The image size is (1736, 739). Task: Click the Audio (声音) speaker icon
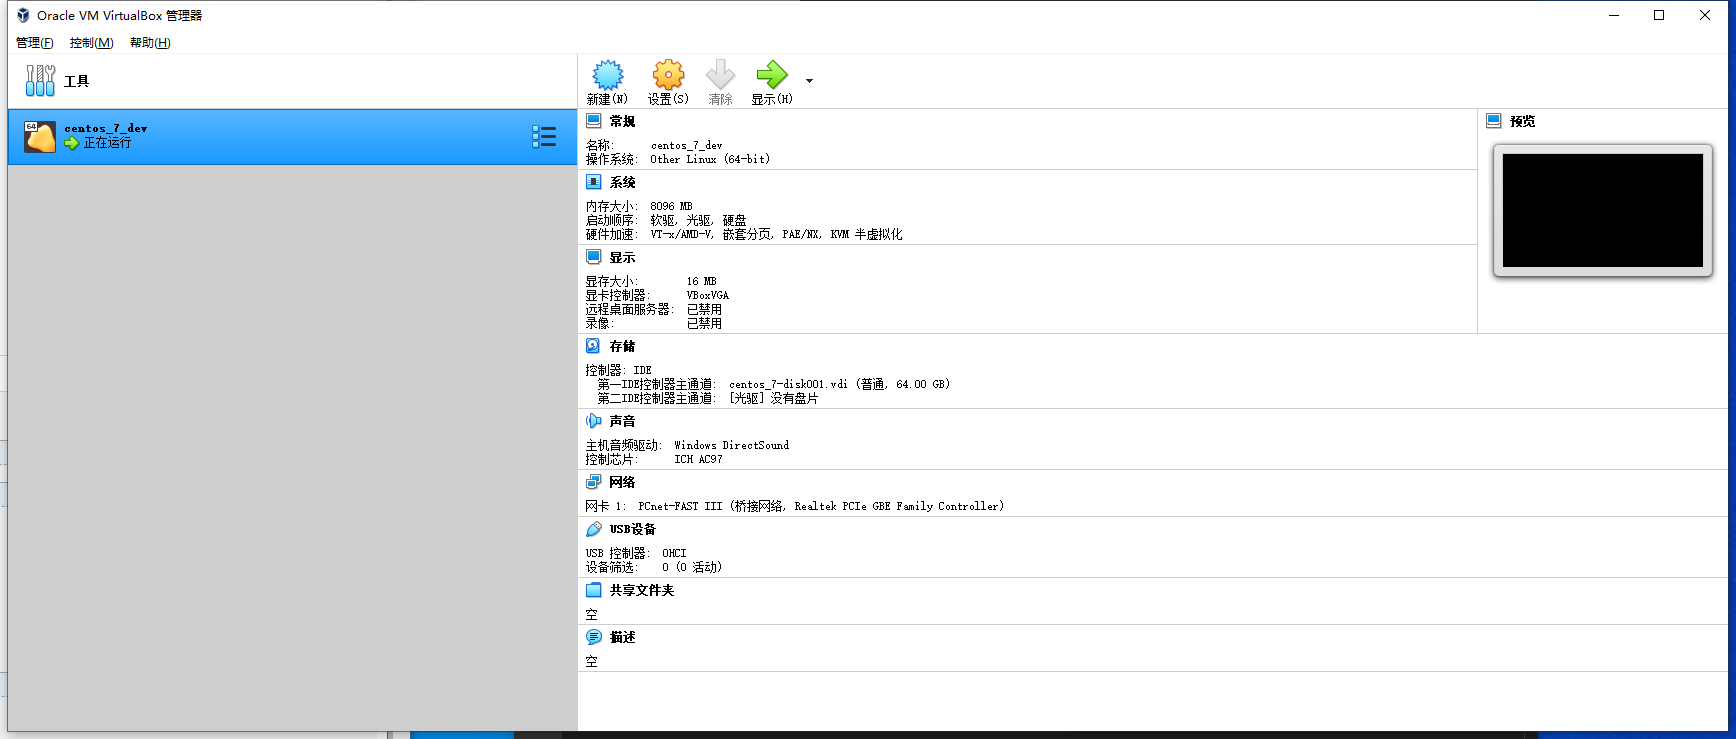click(593, 421)
